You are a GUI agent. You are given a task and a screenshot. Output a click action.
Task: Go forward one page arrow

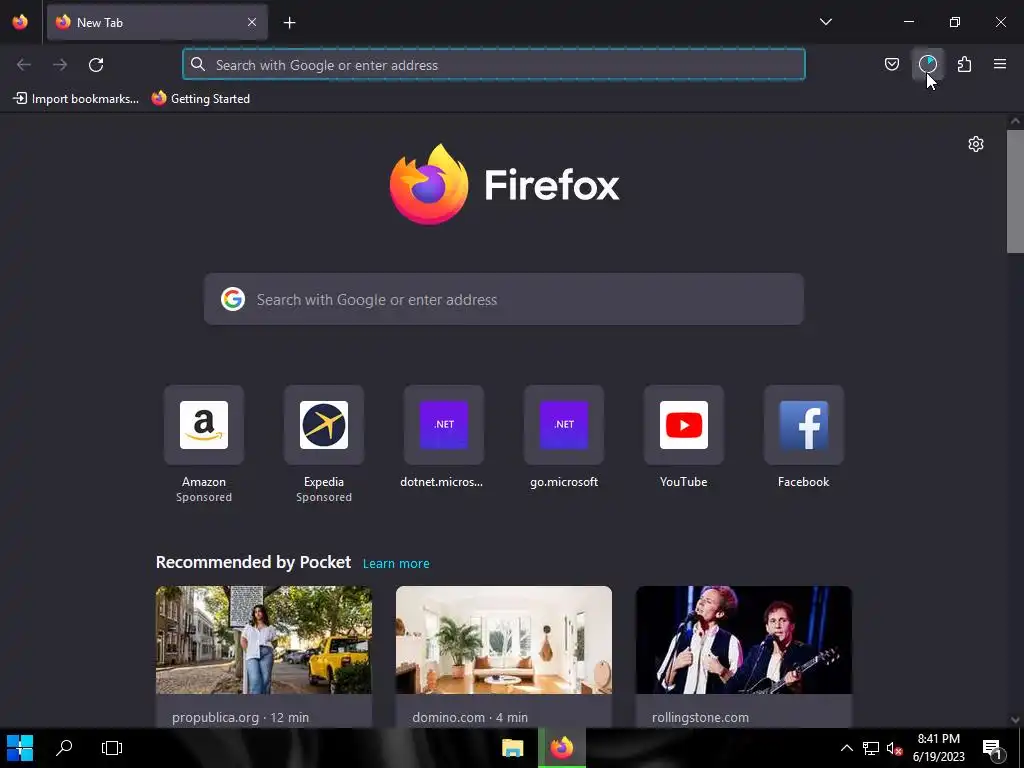click(60, 65)
